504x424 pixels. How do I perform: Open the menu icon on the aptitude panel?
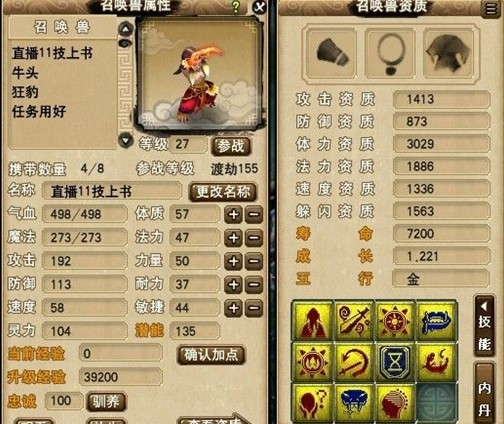(x=491, y=9)
